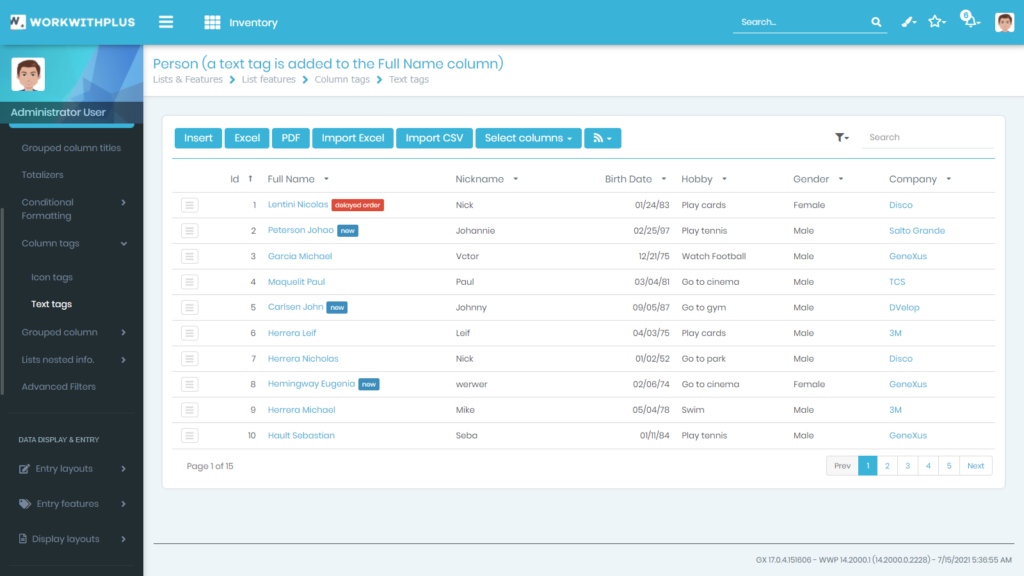Click the Import Excel button

[353, 138]
